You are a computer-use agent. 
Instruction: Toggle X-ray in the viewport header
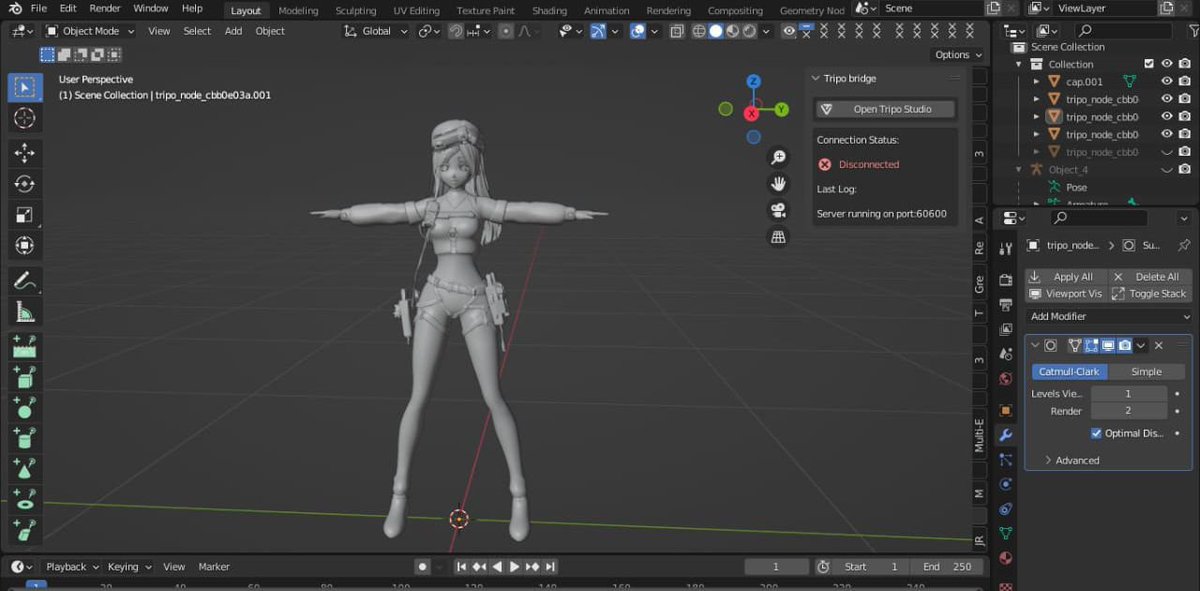(x=677, y=31)
